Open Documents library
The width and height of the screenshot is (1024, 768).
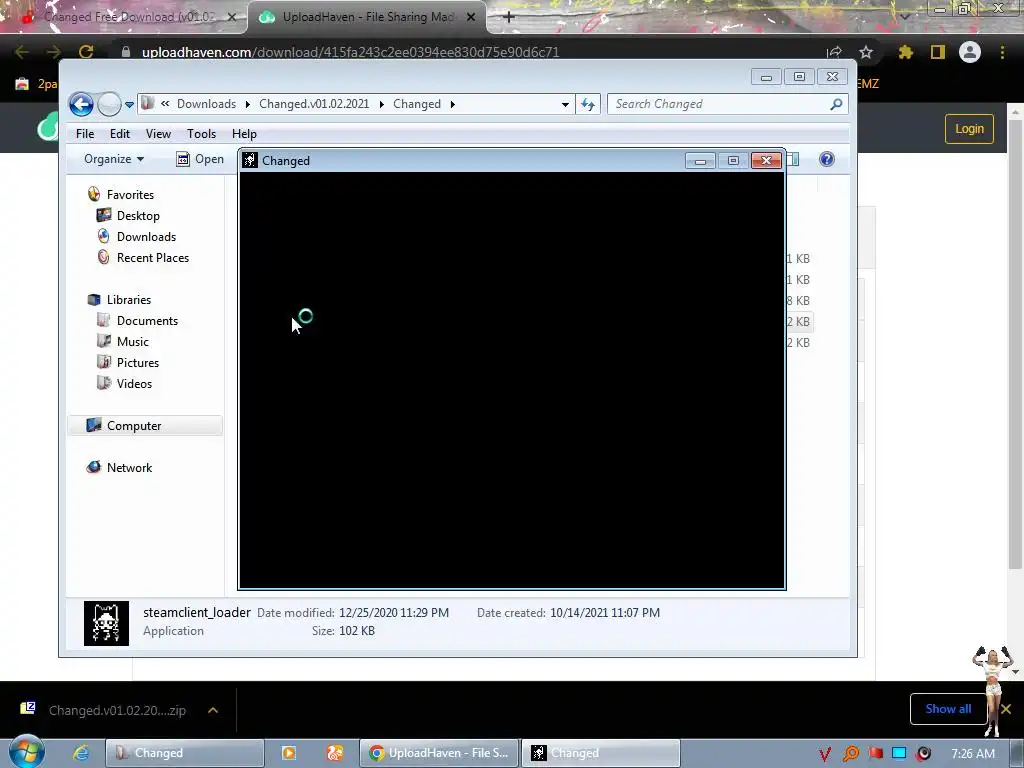tap(147, 321)
